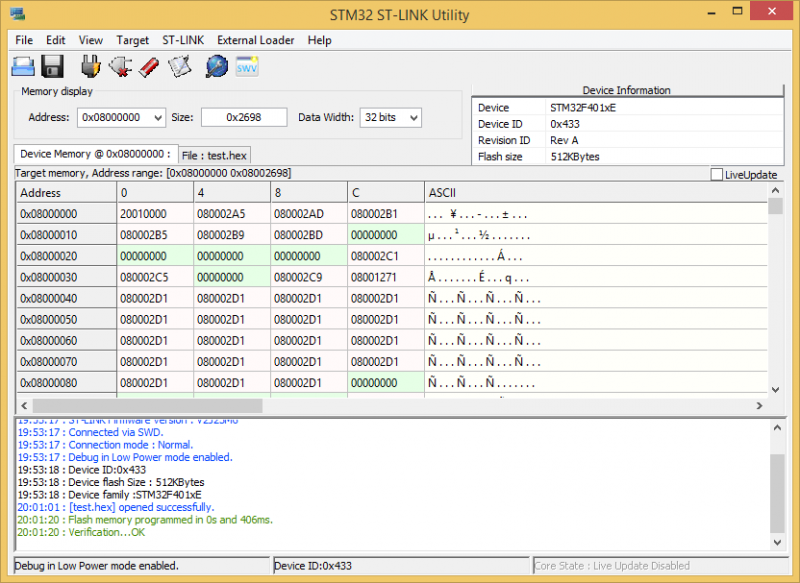Click the memory grid vertical scrollbar down arrow

775,390
